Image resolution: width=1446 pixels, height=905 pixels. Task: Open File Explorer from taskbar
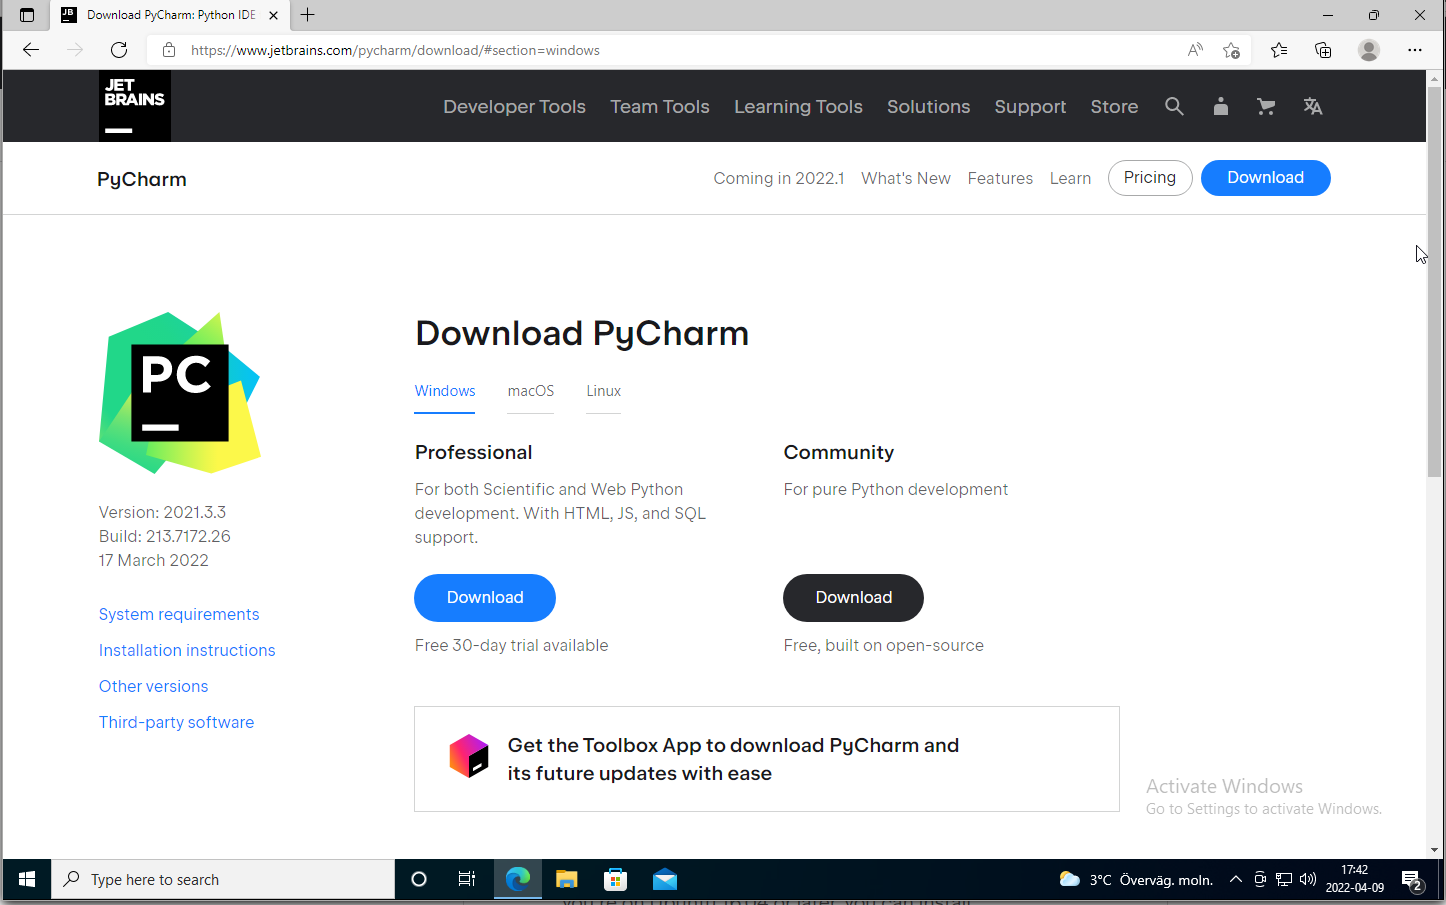pyautogui.click(x=567, y=879)
